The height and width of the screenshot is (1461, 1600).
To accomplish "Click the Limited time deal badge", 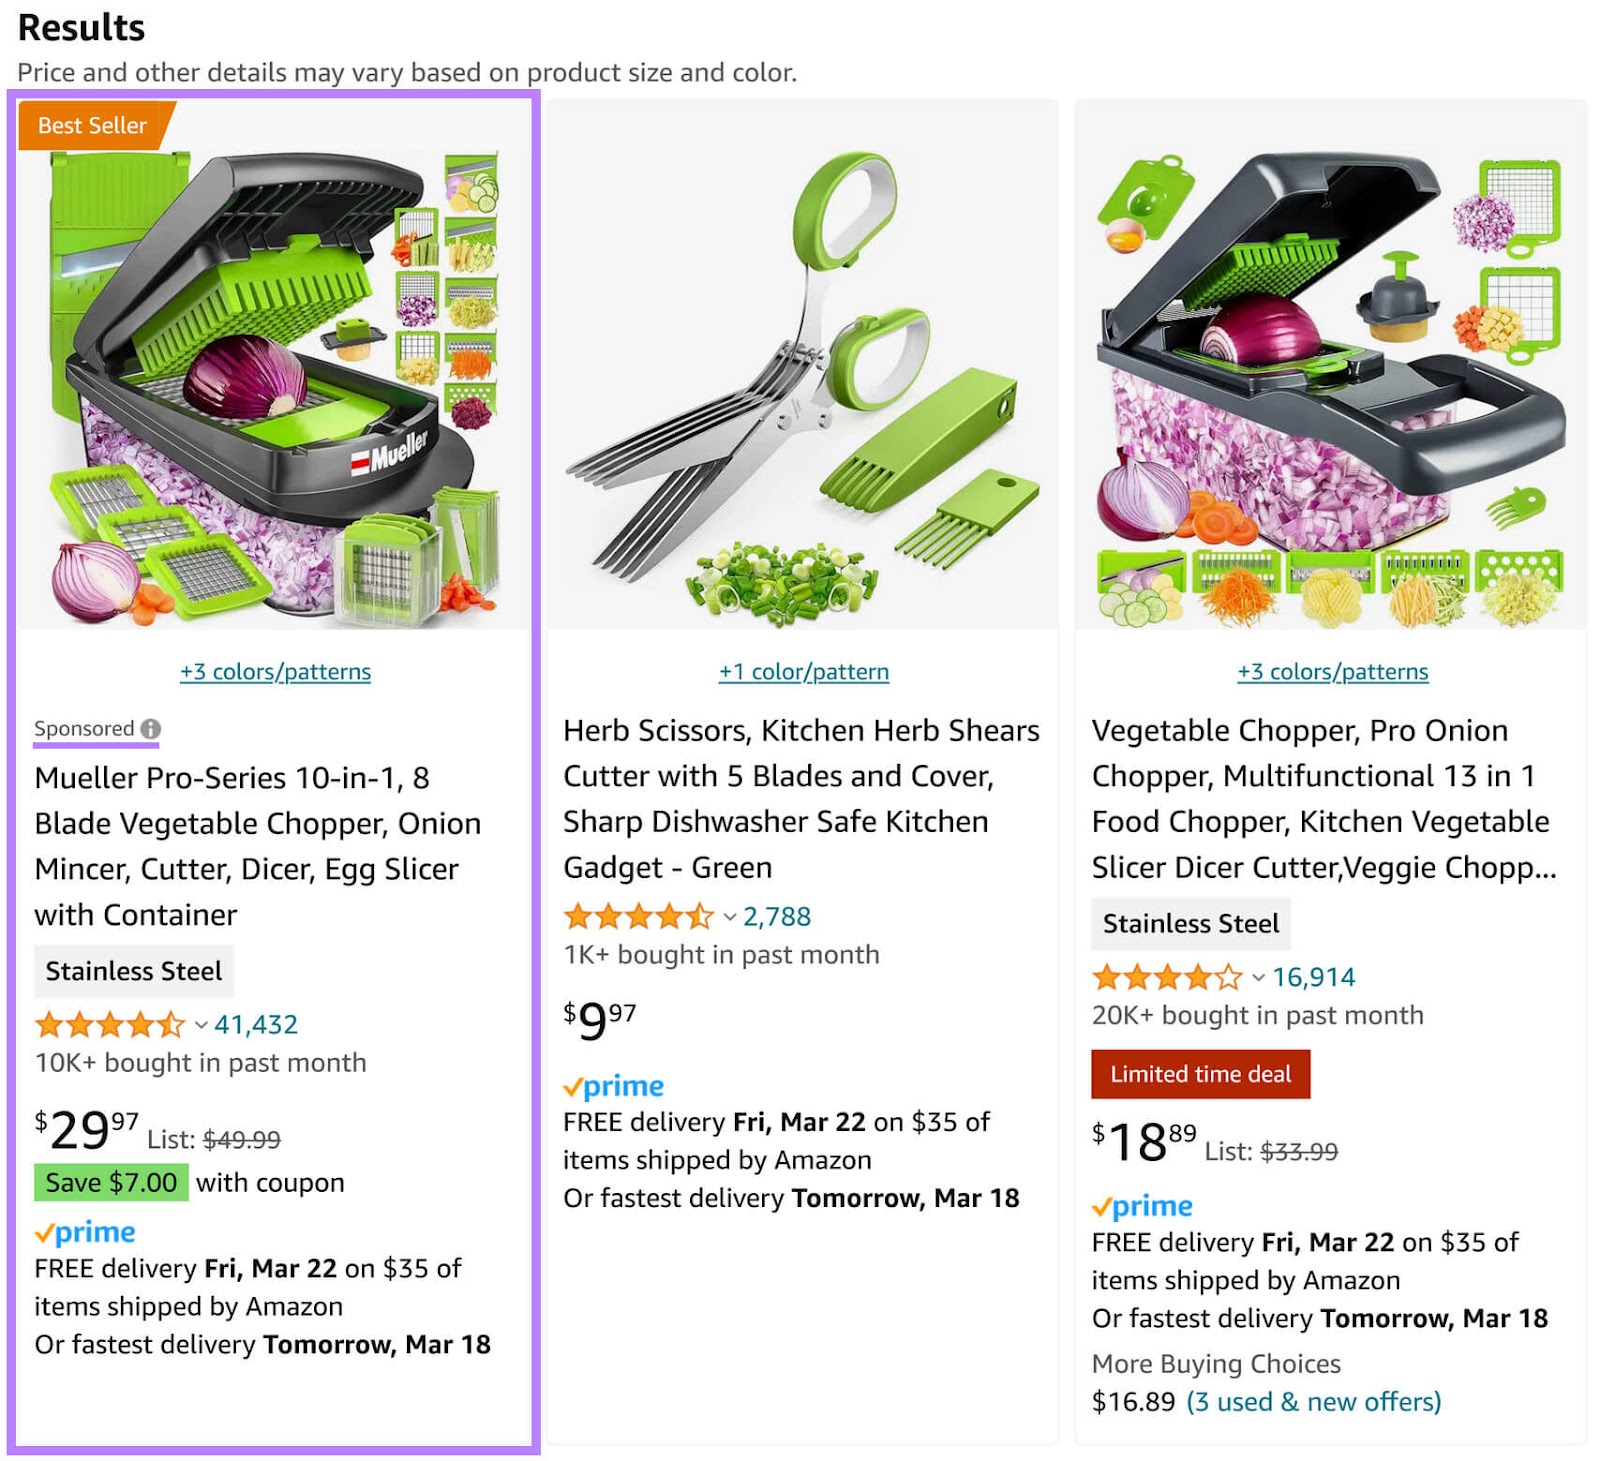I will [x=1200, y=1073].
